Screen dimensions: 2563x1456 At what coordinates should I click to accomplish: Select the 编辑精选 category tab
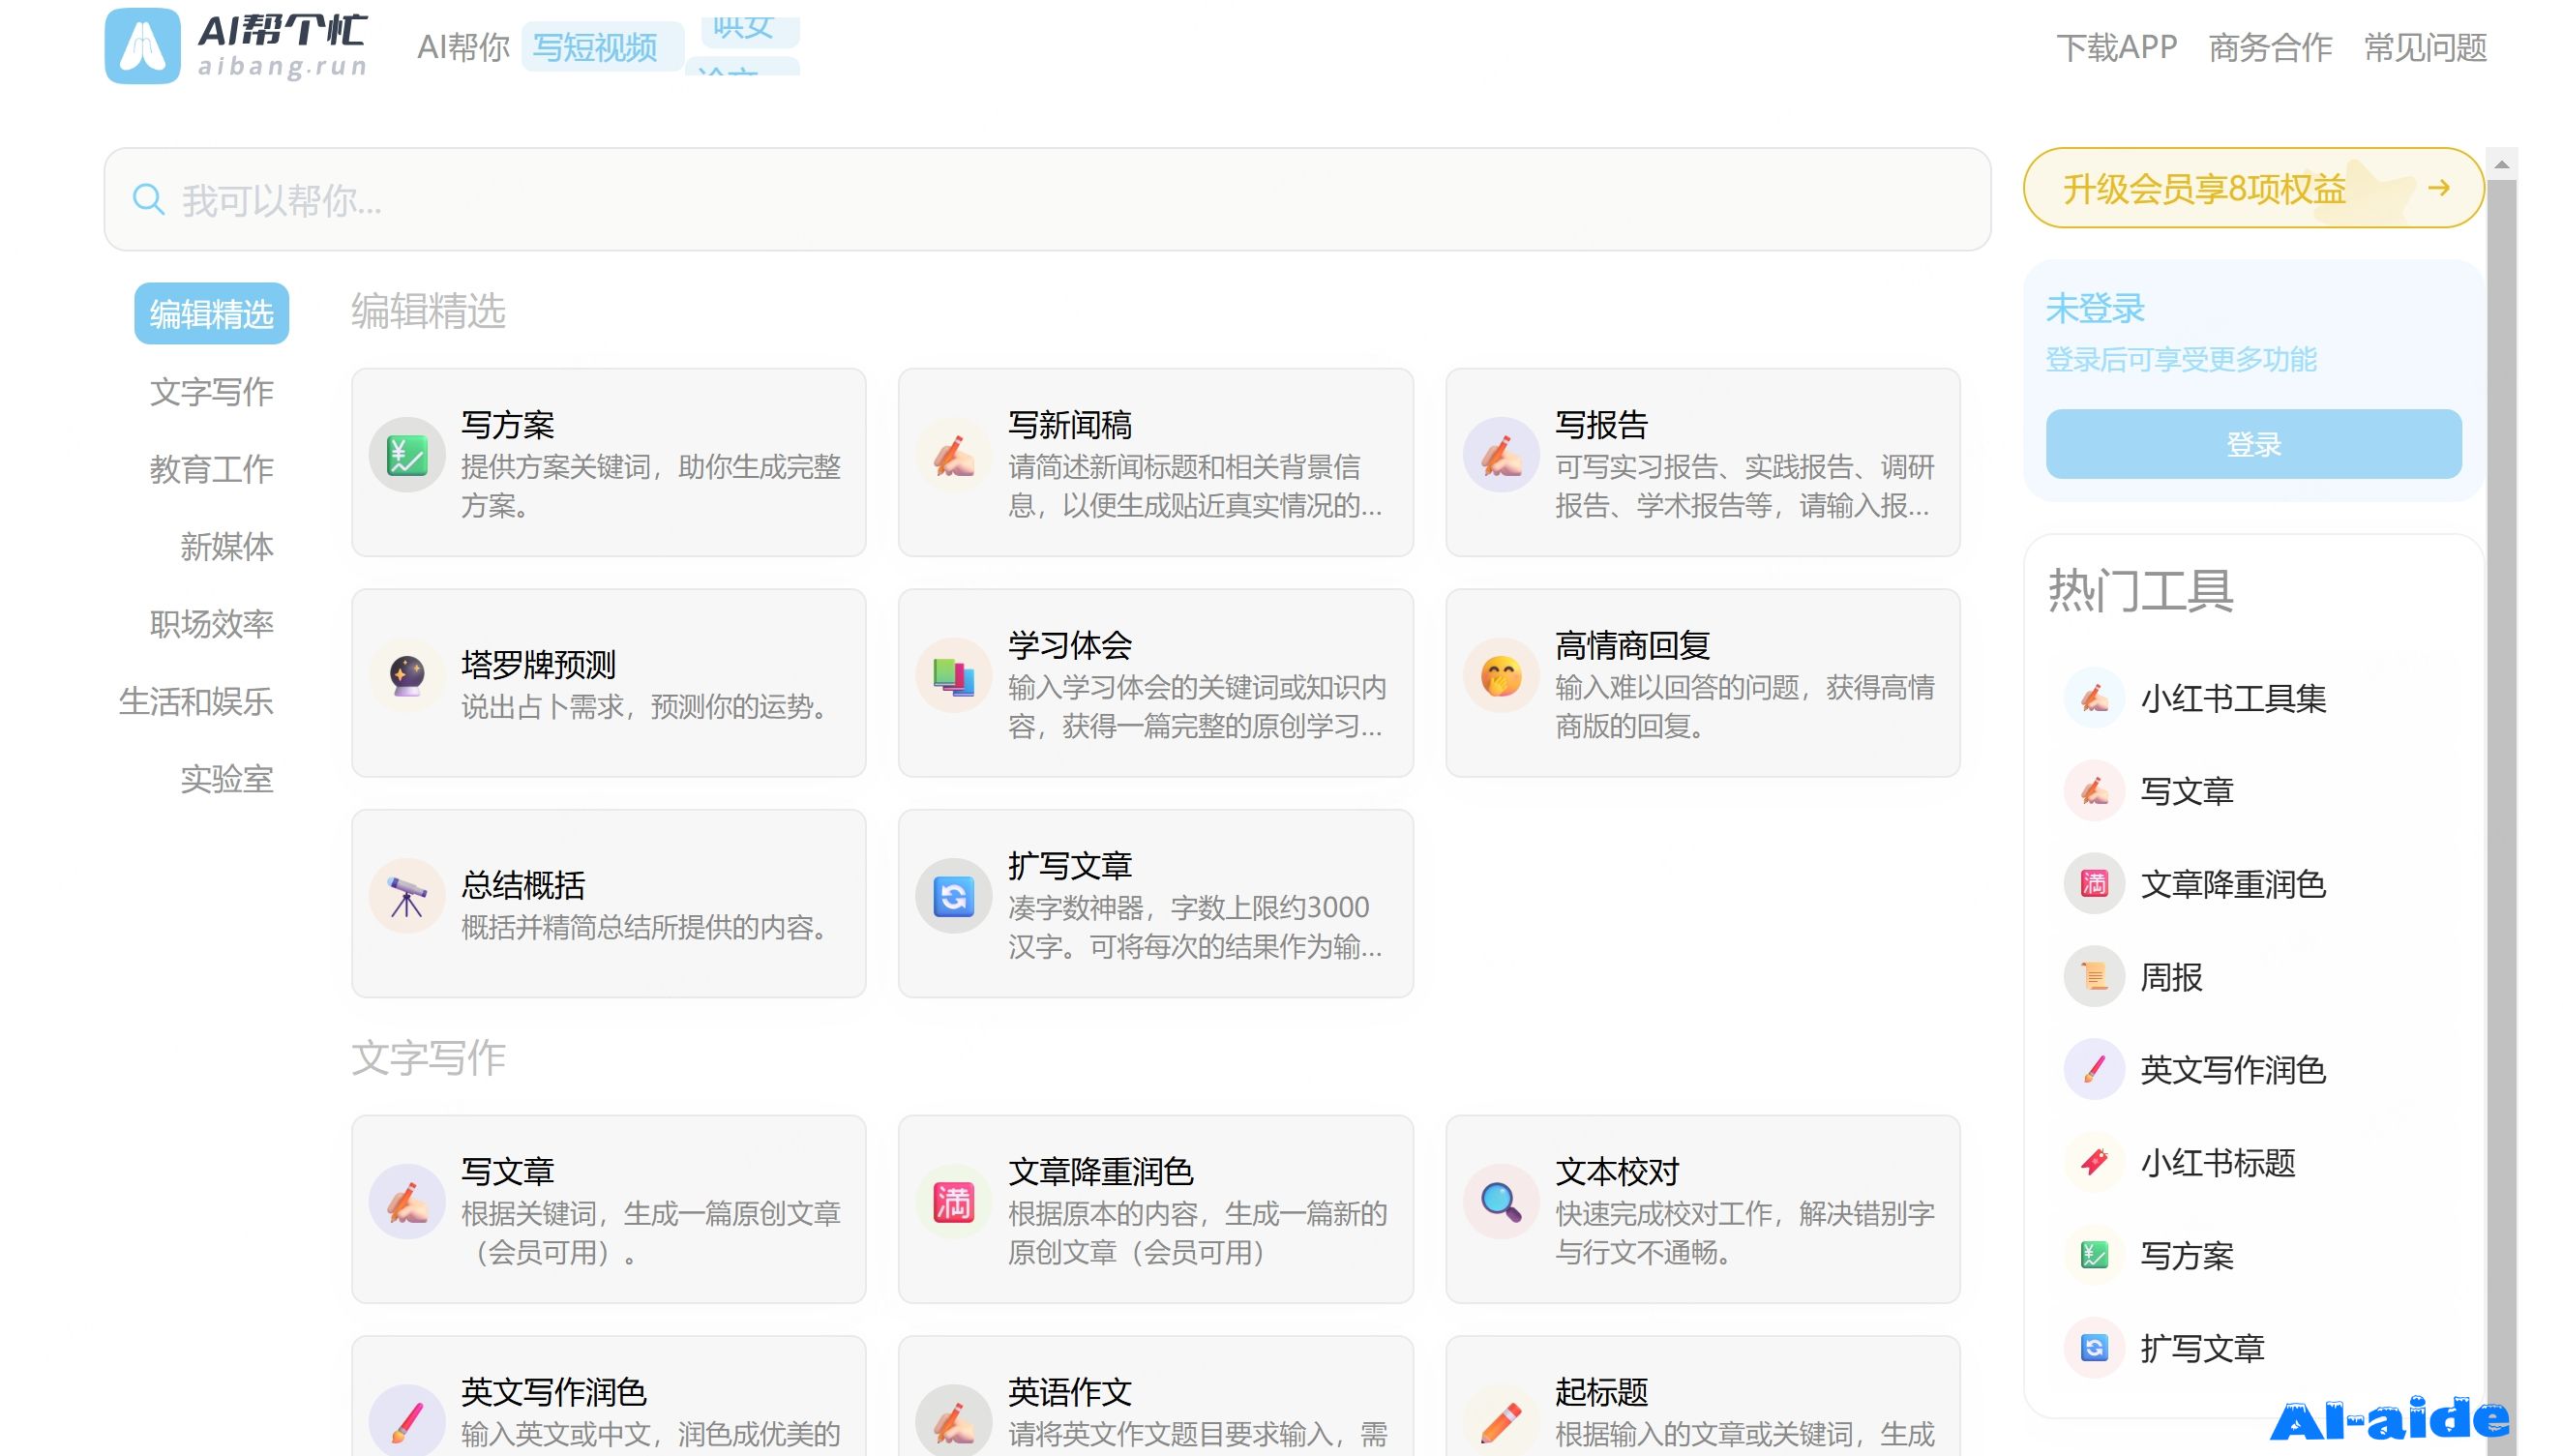[x=212, y=314]
